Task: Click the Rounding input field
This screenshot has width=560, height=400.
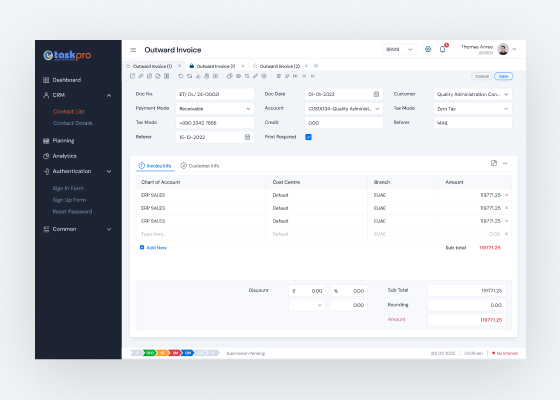Action: tap(467, 305)
